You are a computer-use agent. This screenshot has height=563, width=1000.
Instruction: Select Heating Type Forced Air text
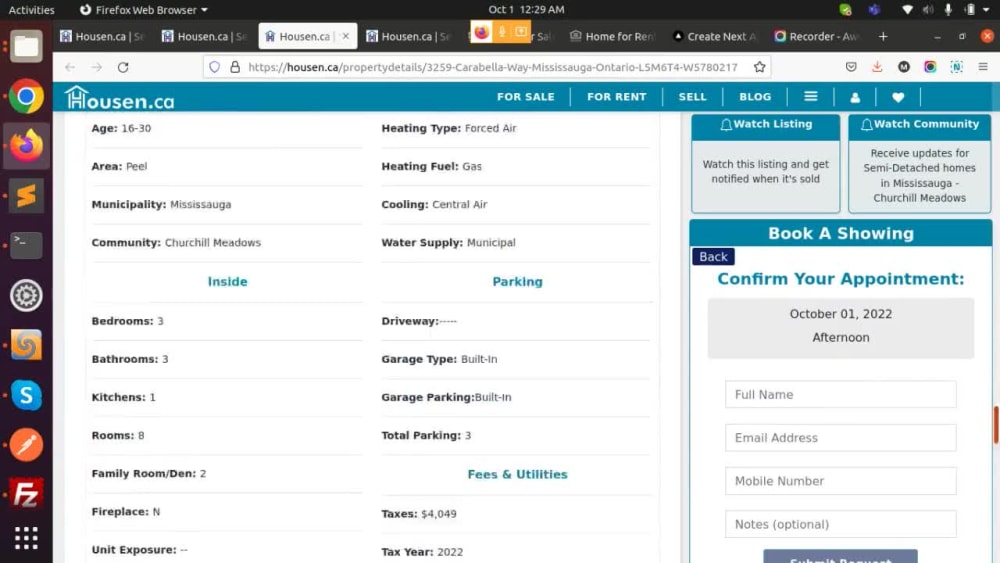point(449,128)
